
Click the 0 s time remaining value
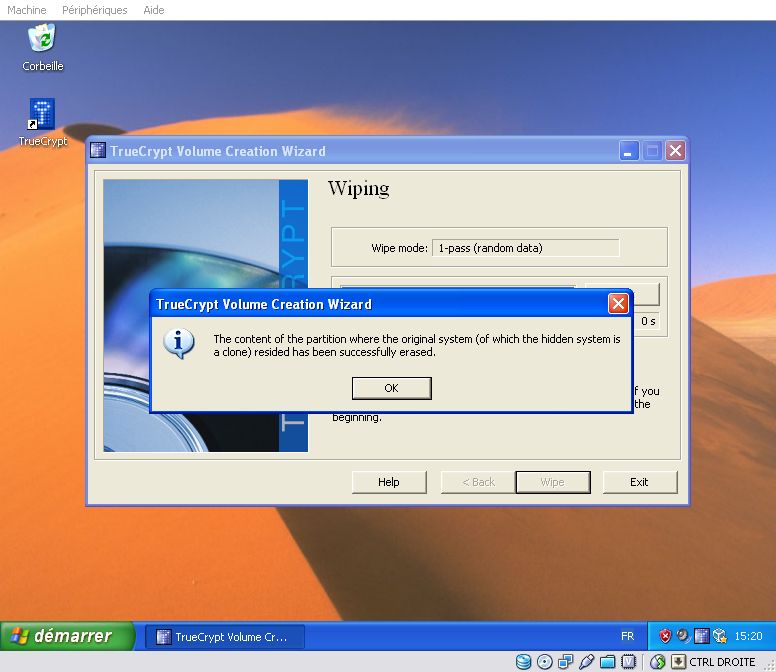[648, 321]
